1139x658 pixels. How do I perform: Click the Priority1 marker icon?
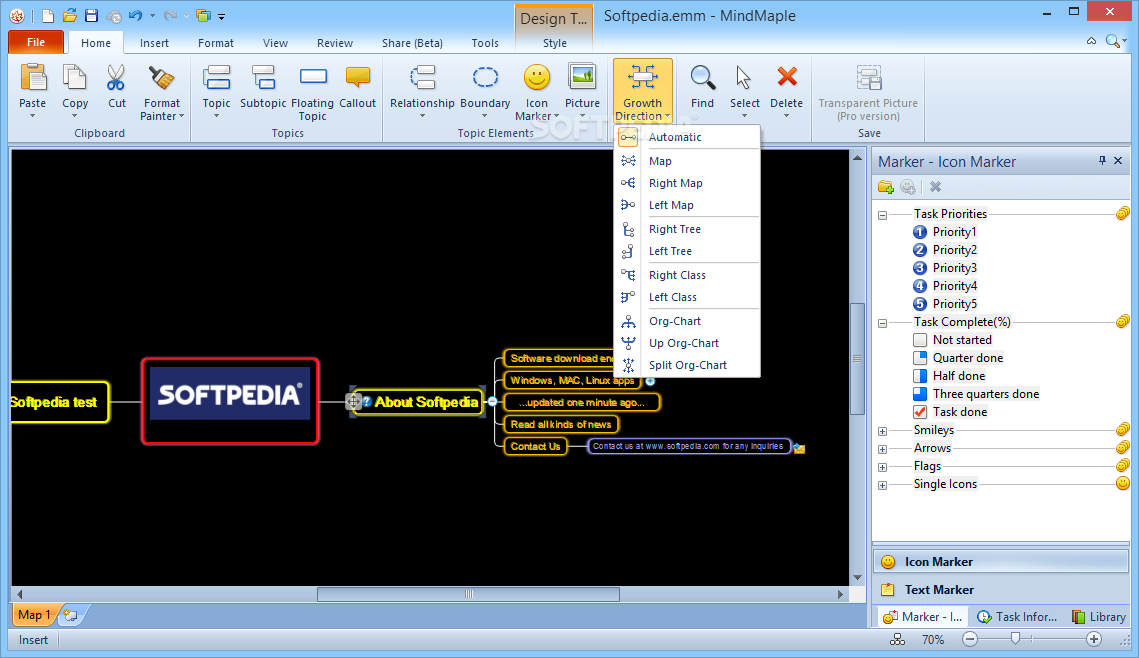click(920, 232)
